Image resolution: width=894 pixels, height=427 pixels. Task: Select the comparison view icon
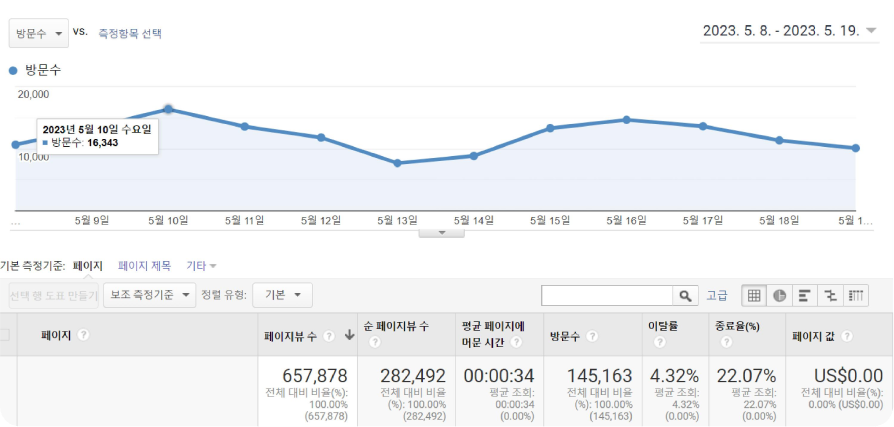point(830,295)
